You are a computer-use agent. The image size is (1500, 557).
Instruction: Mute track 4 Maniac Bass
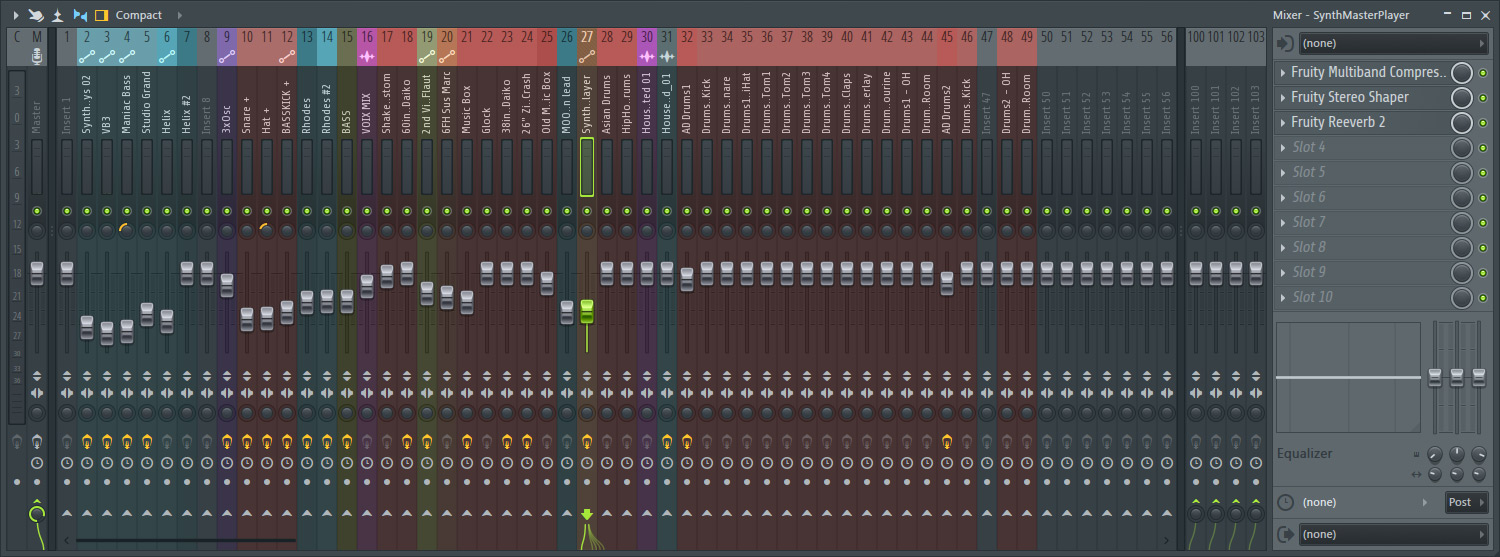[127, 211]
